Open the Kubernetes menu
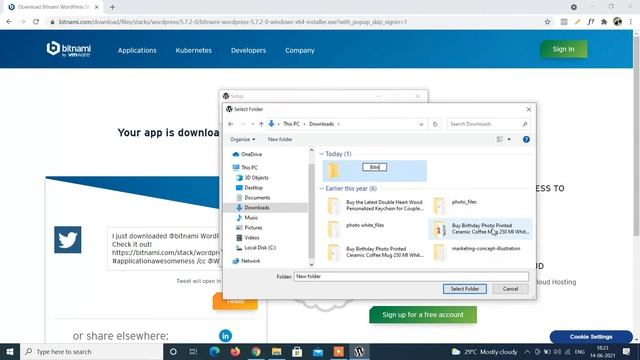Screen dimensions: 640x360 point(193,51)
